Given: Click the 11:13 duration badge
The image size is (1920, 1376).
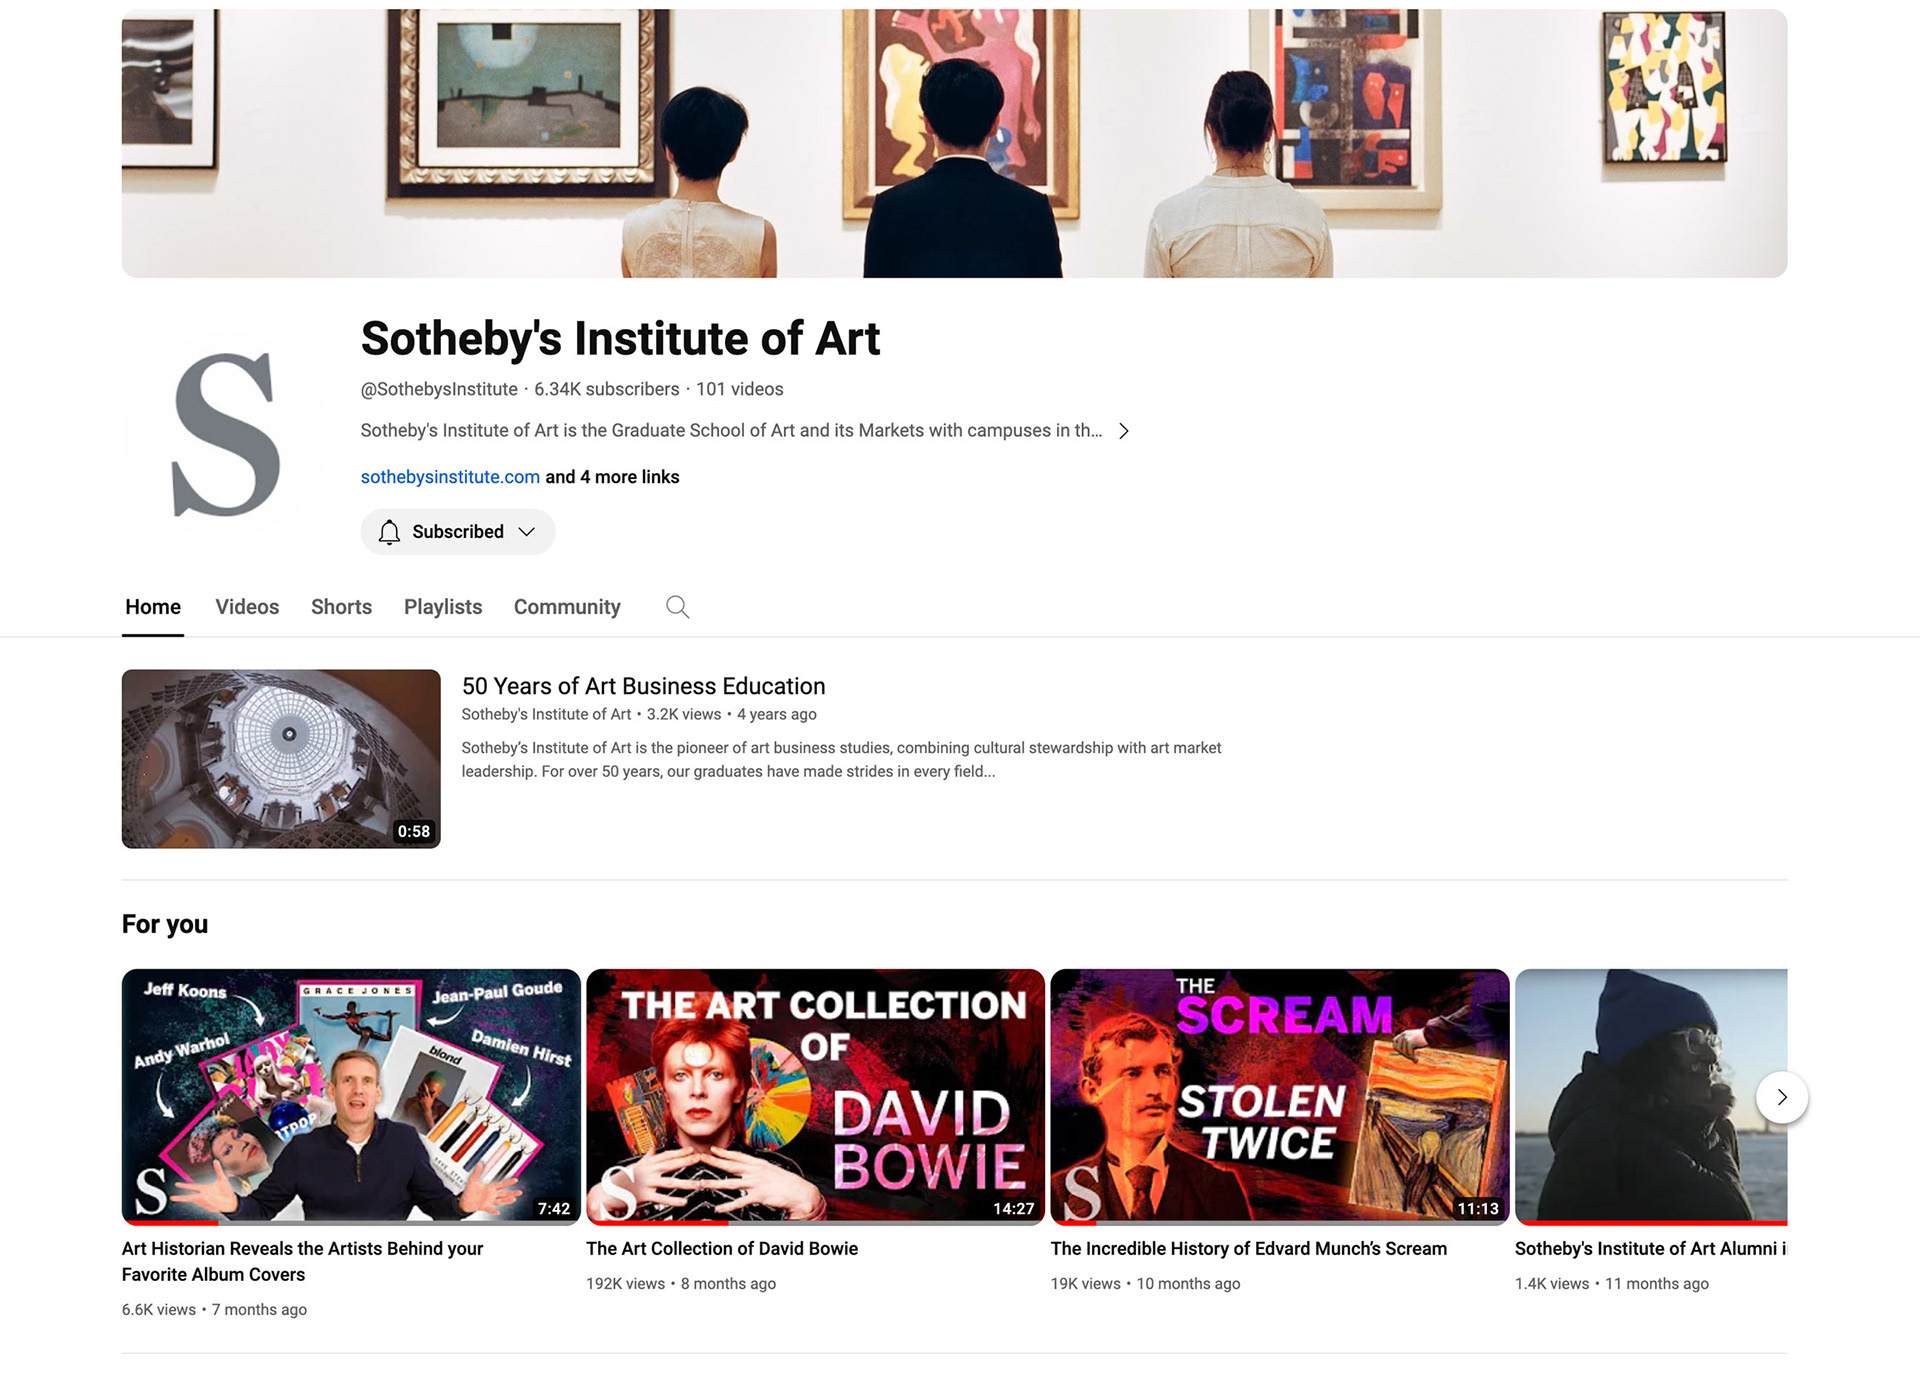Looking at the screenshot, I should point(1478,1209).
